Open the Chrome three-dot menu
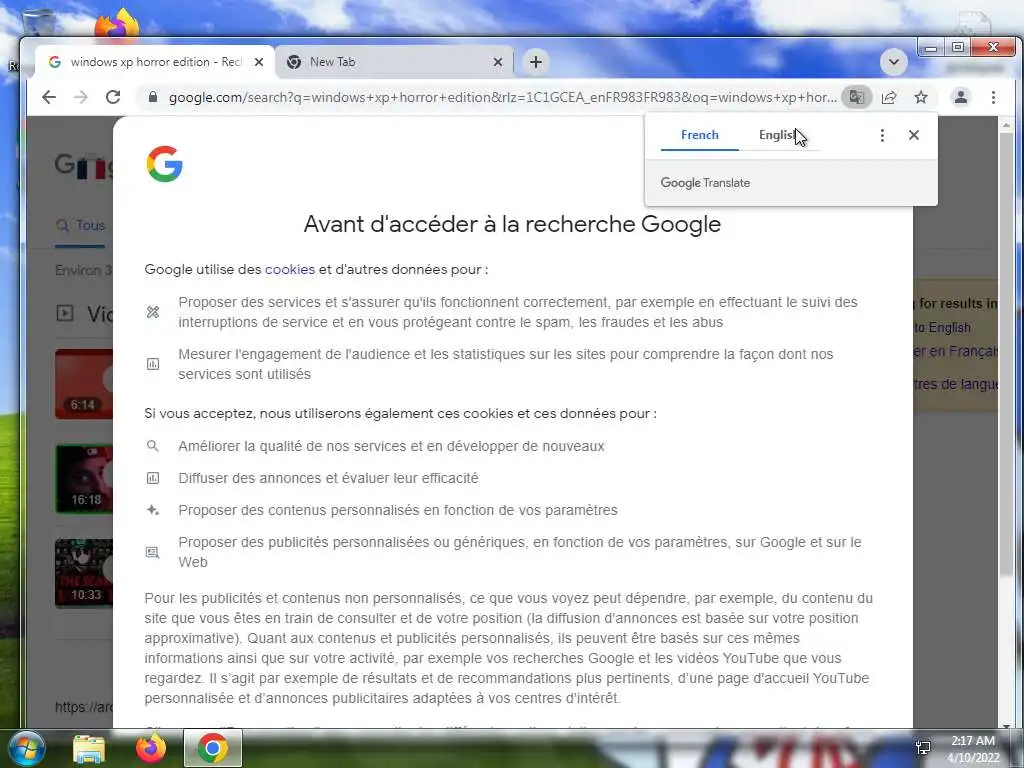 coord(993,97)
